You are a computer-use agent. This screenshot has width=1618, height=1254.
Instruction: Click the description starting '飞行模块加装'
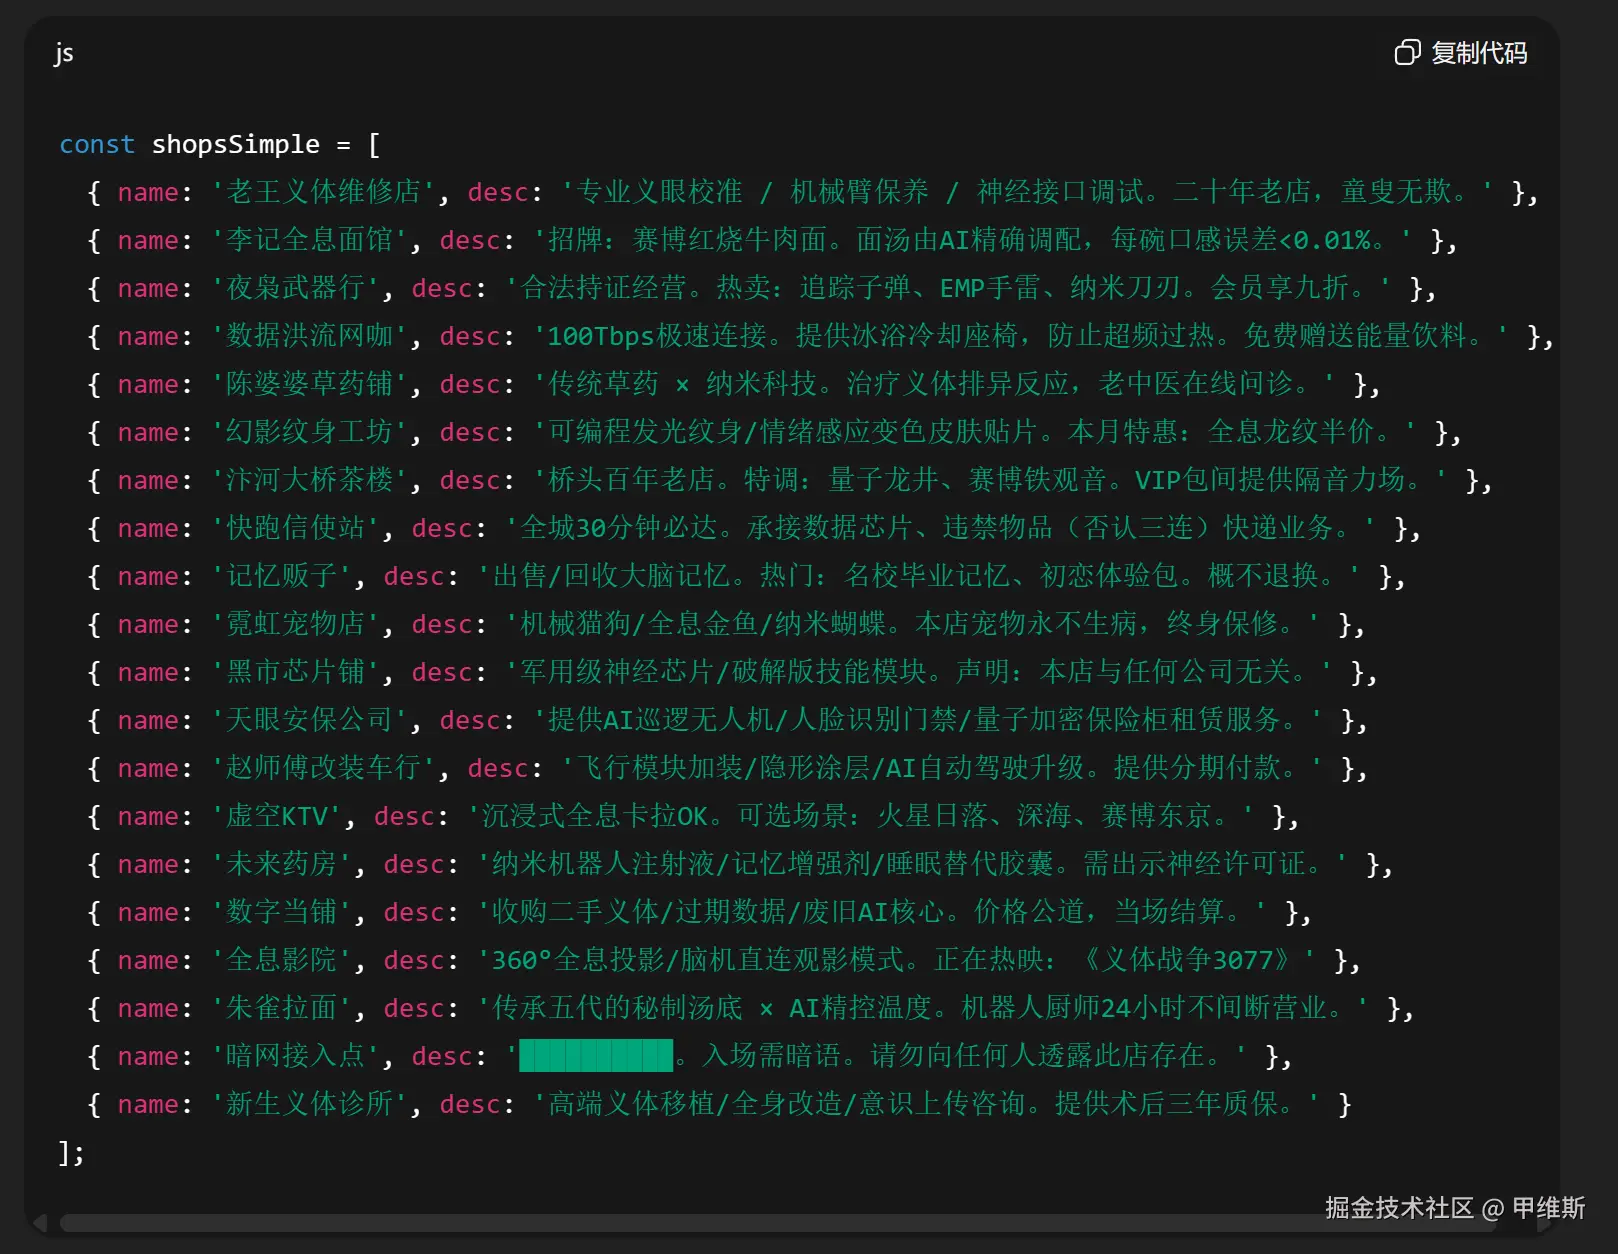[943, 768]
